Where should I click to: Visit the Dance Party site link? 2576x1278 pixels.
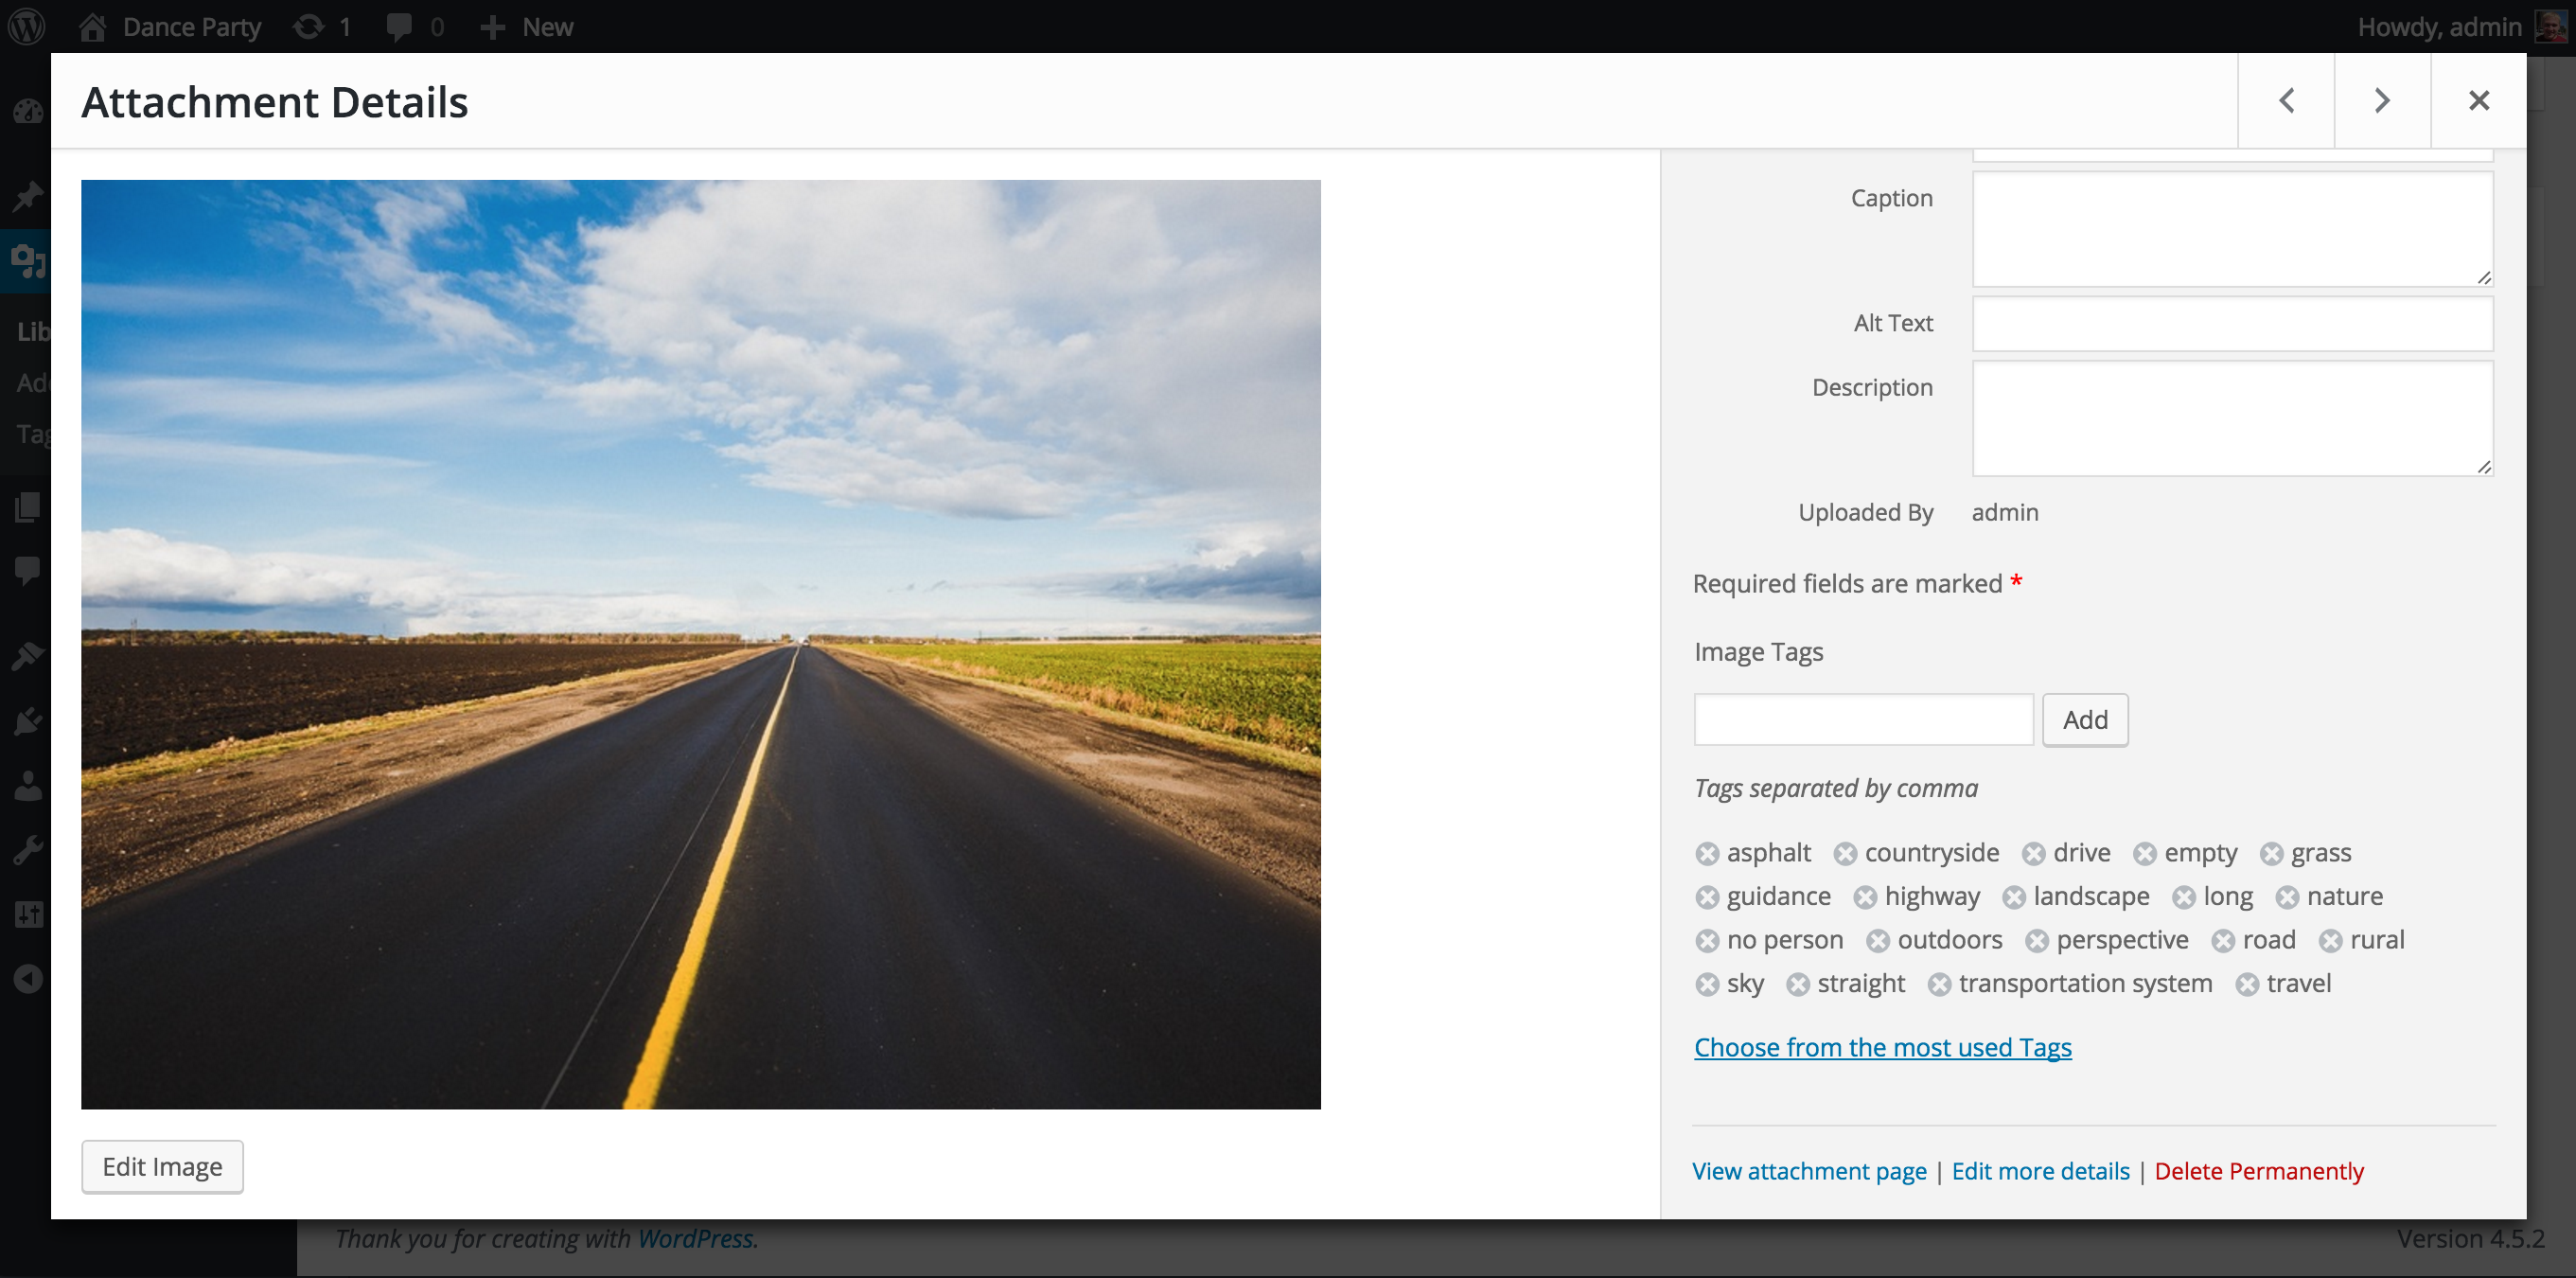point(170,26)
